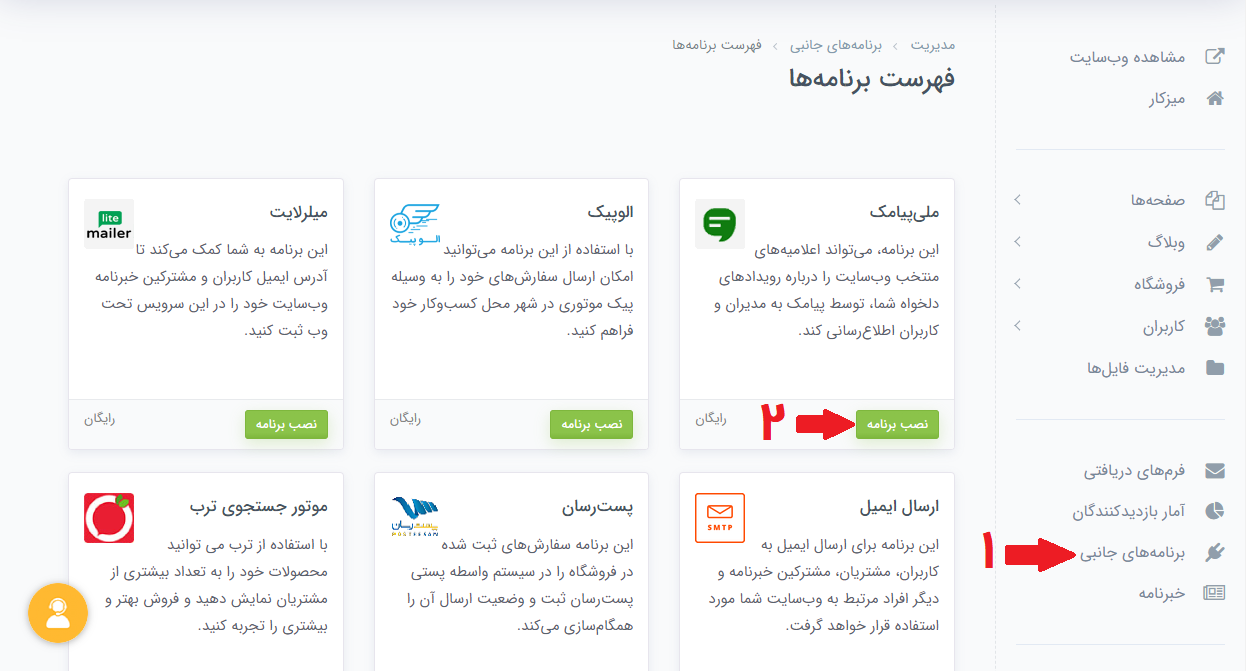Click the MailerLite logo on the میلرلایت card
This screenshot has height=671, width=1246.
tap(109, 223)
